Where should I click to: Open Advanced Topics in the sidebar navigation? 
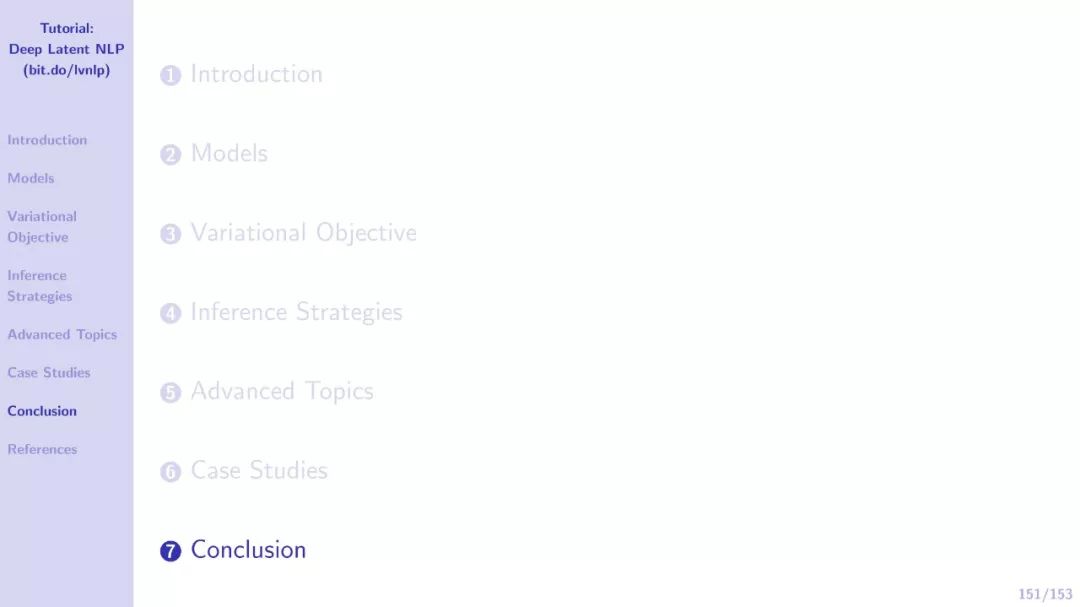(62, 335)
